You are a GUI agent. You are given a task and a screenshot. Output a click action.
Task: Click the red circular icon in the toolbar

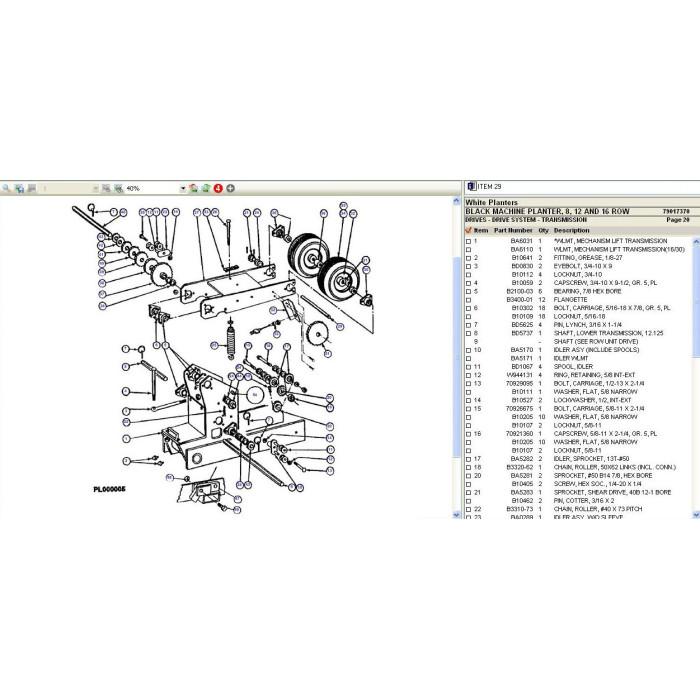(218, 188)
